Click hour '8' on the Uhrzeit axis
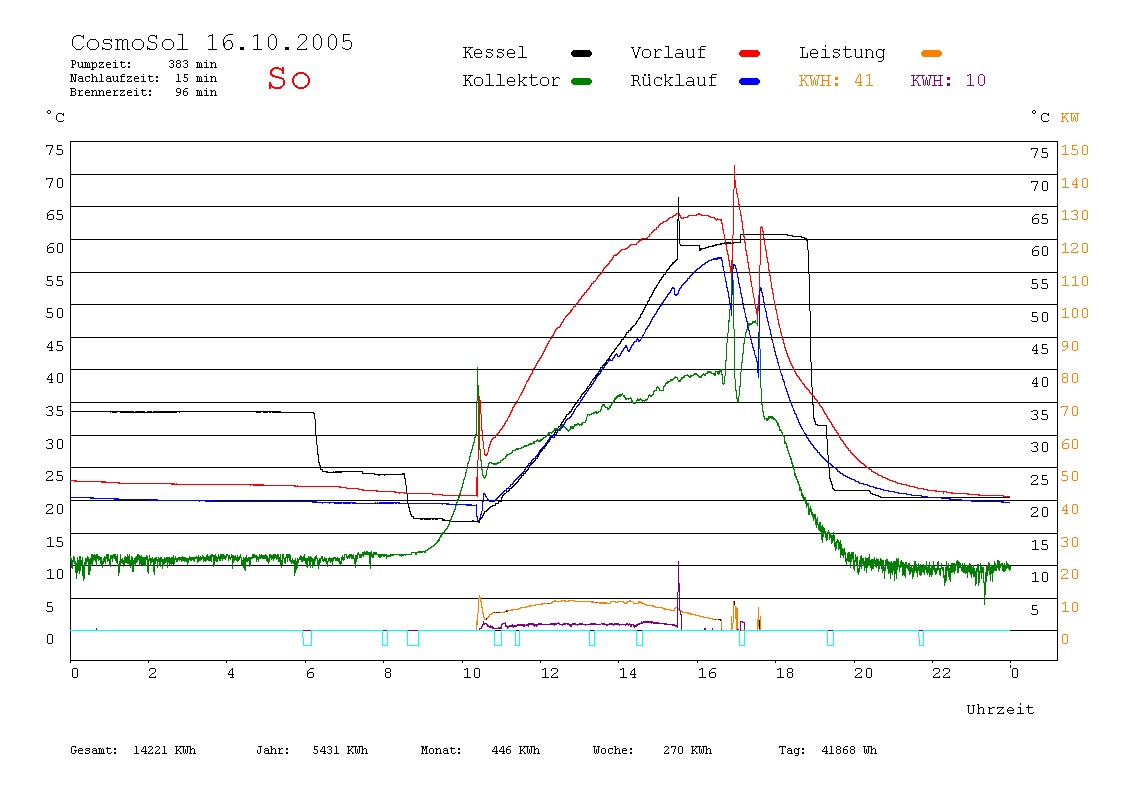This screenshot has width=1148, height=812. tap(388, 673)
